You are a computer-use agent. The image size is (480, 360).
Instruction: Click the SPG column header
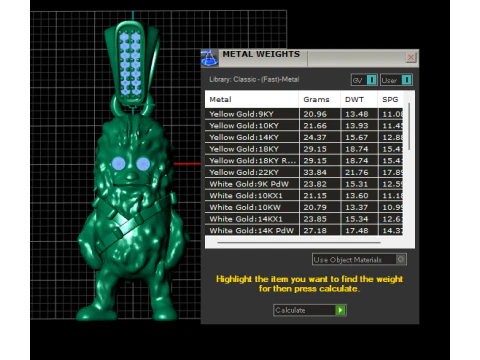pos(390,99)
